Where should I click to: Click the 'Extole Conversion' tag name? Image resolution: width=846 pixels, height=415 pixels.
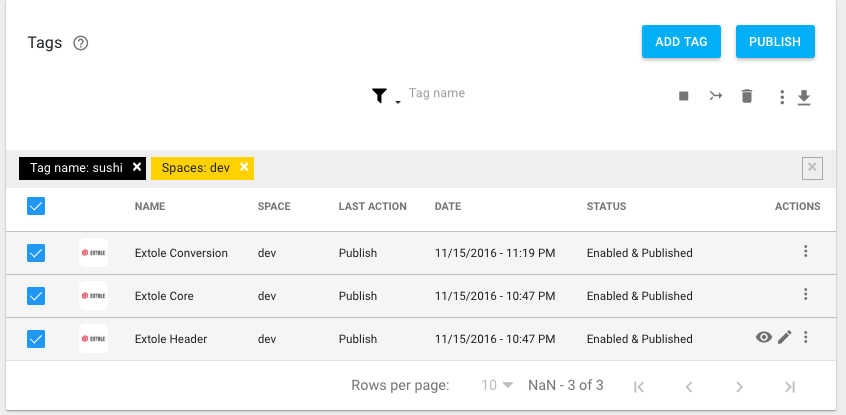(x=181, y=253)
